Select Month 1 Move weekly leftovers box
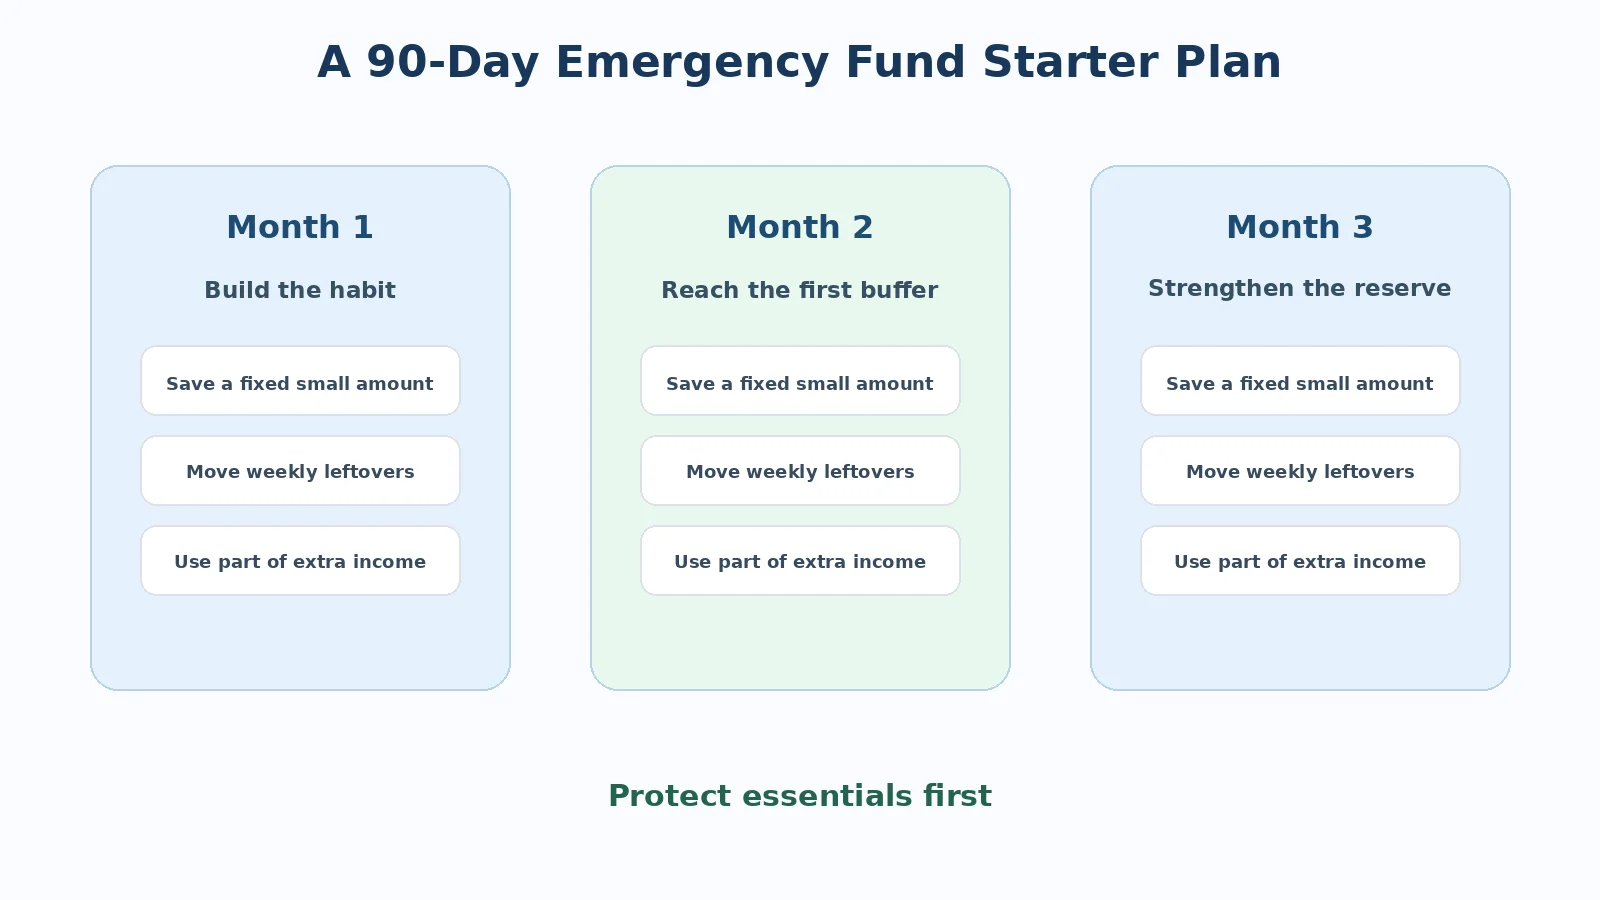The height and width of the screenshot is (900, 1600). pyautogui.click(x=300, y=471)
